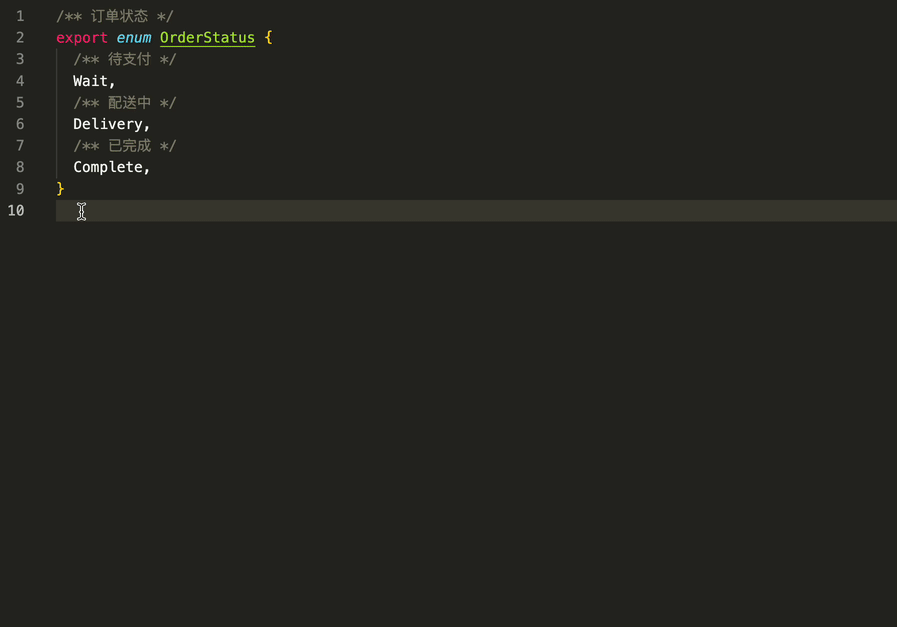Select line number 10 in the gutter
The image size is (897, 627).
click(16, 211)
